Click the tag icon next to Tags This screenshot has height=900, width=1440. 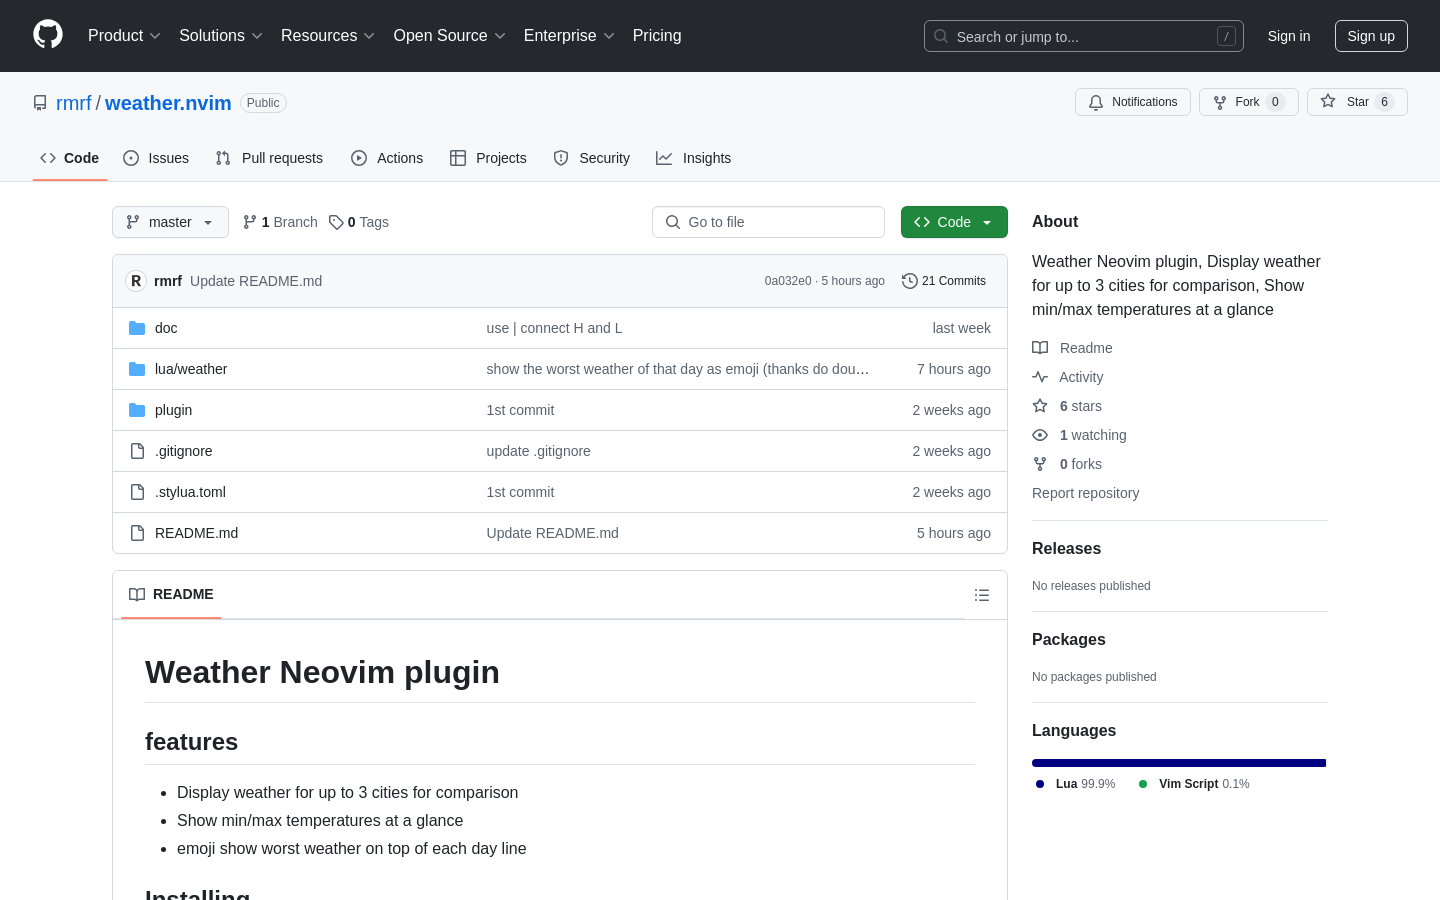point(336,222)
